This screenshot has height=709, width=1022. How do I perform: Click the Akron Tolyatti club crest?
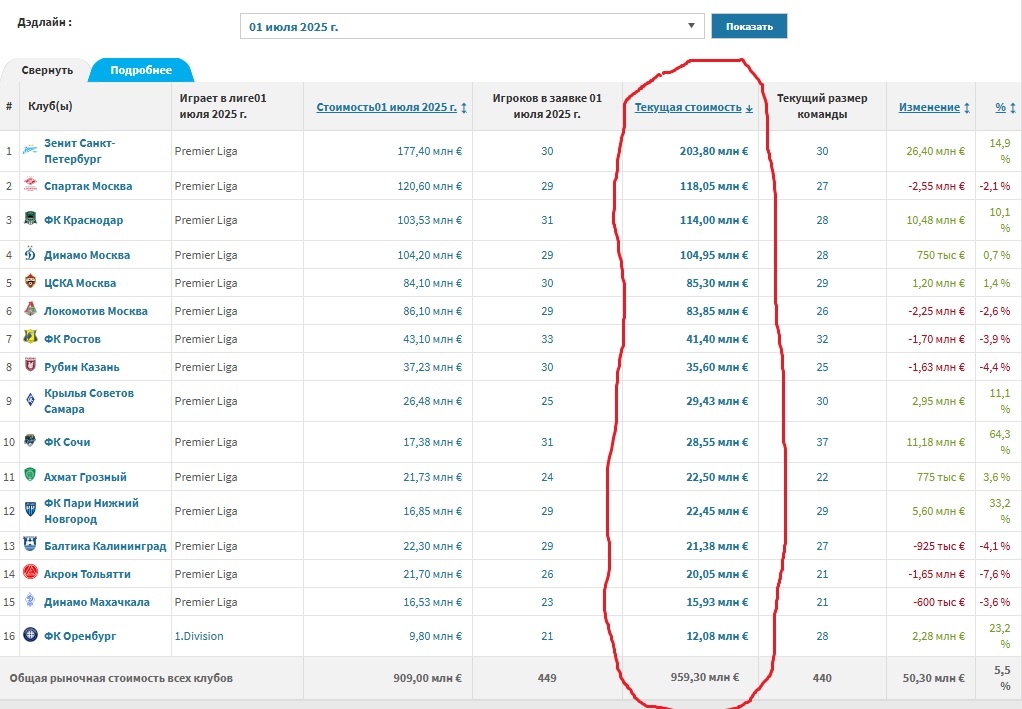[x=30, y=572]
